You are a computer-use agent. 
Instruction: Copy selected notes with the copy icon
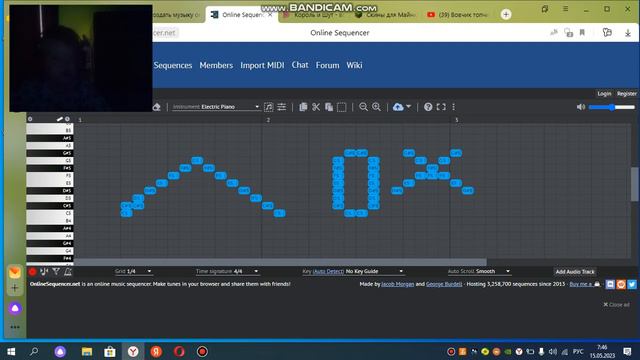[x=303, y=107]
